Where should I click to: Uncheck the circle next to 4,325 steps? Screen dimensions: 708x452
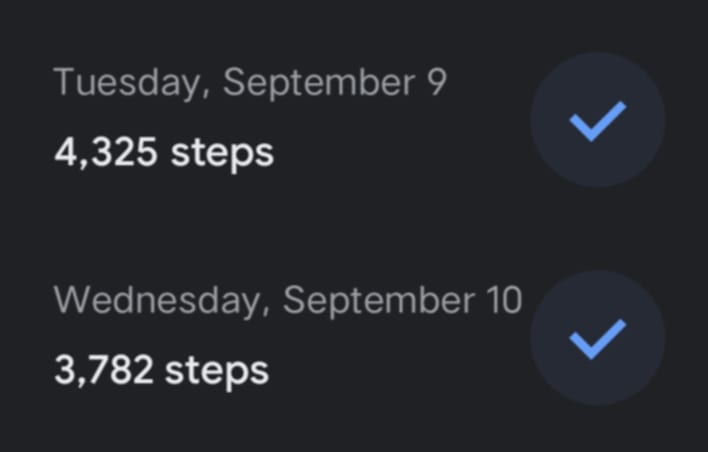(x=597, y=120)
